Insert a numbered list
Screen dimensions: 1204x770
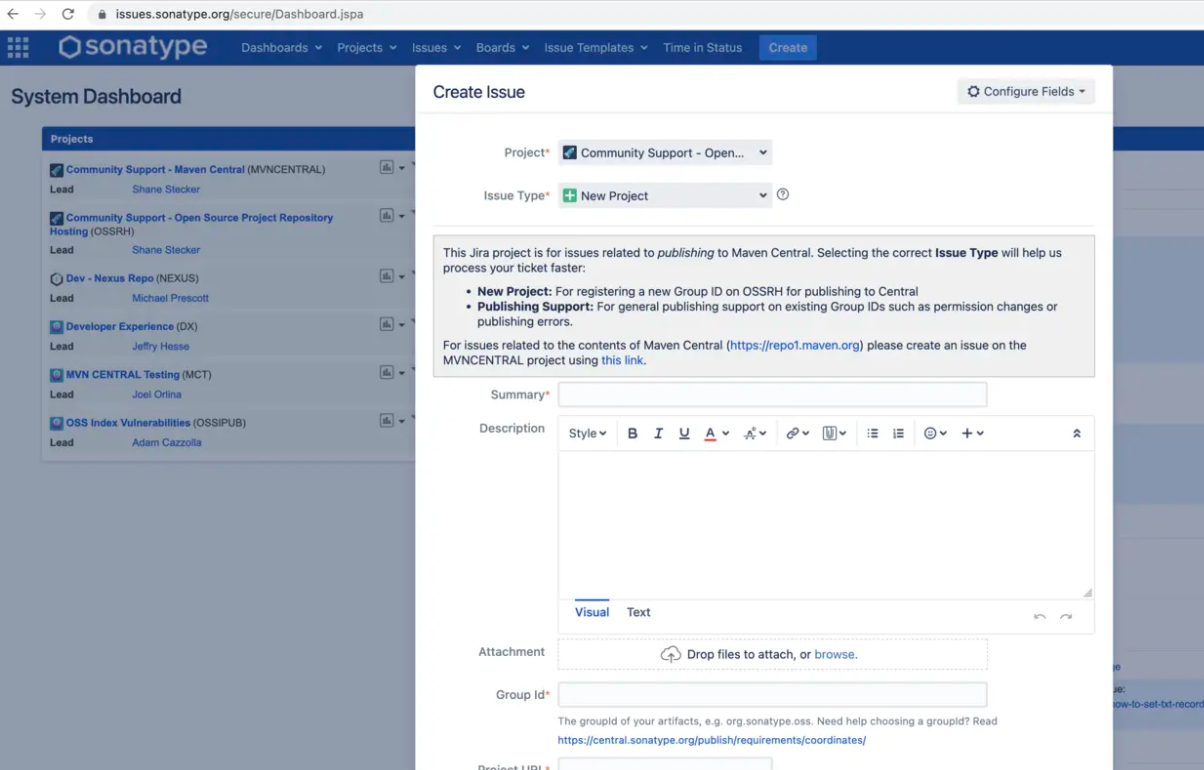[x=898, y=433]
